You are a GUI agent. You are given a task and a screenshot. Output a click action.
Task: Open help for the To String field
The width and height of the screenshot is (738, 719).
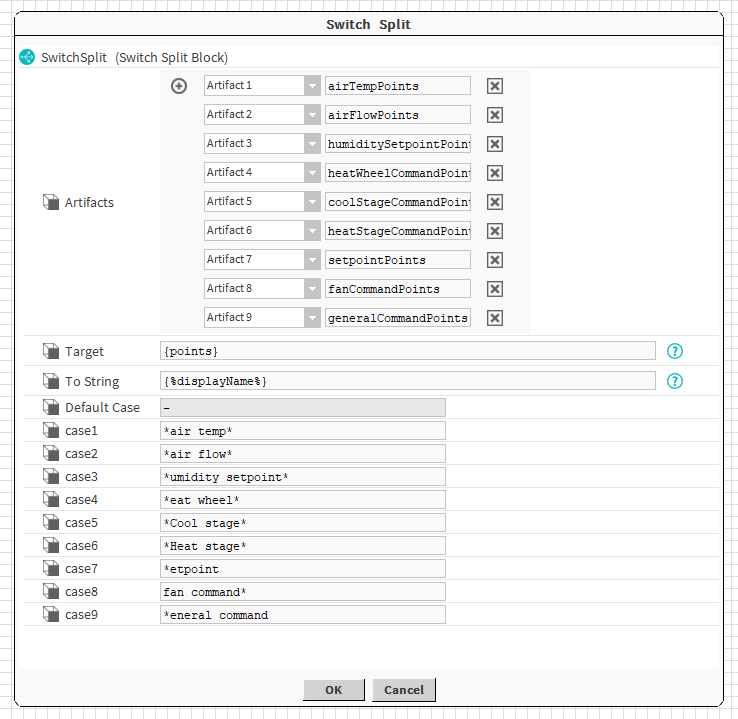coord(675,381)
